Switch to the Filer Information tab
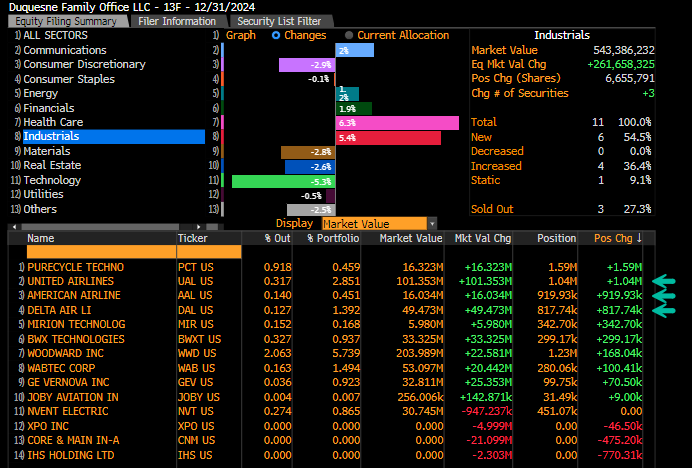Screen dimensions: 692x468 pyautogui.click(x=179, y=20)
